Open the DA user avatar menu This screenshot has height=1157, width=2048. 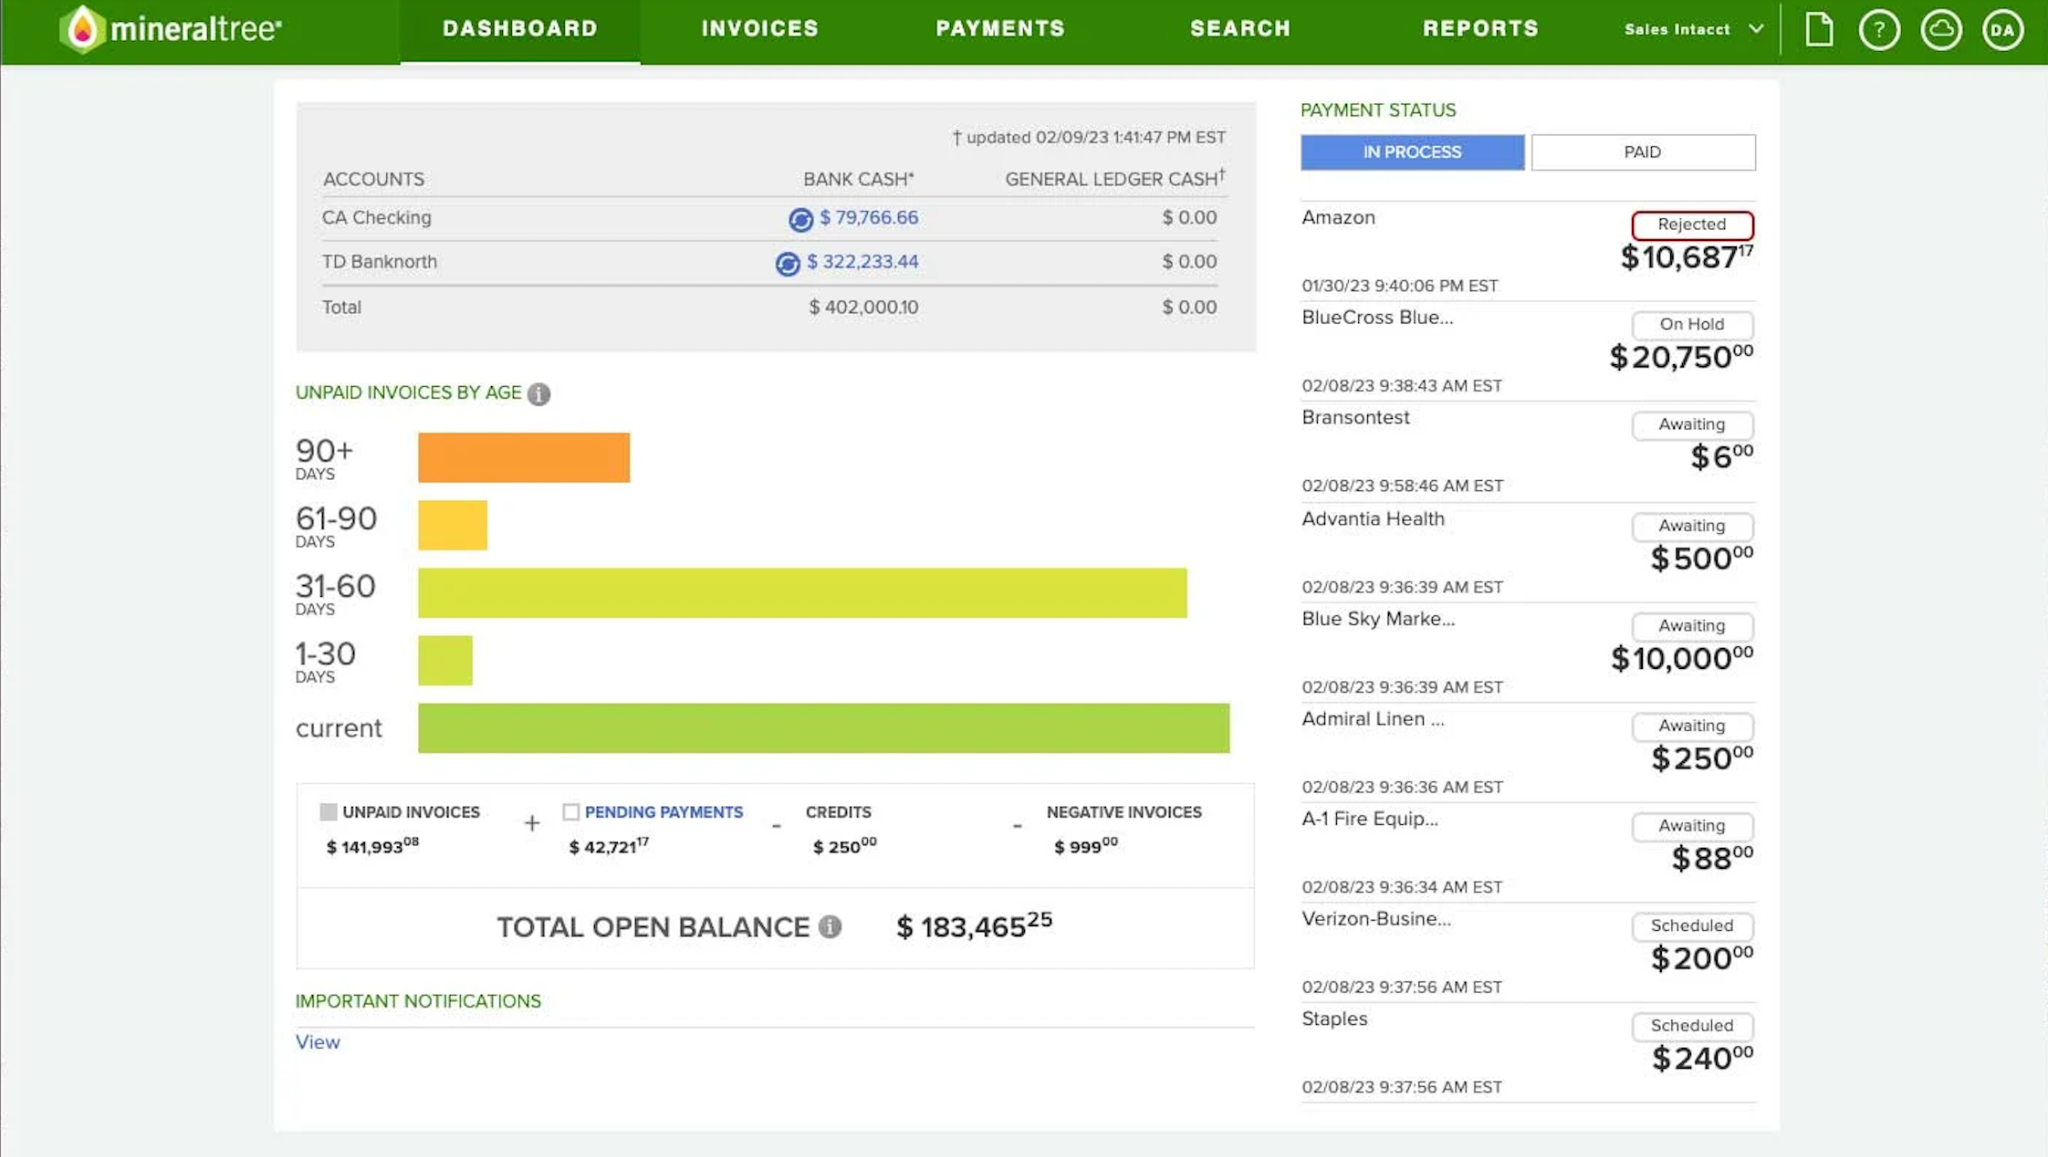point(2002,30)
